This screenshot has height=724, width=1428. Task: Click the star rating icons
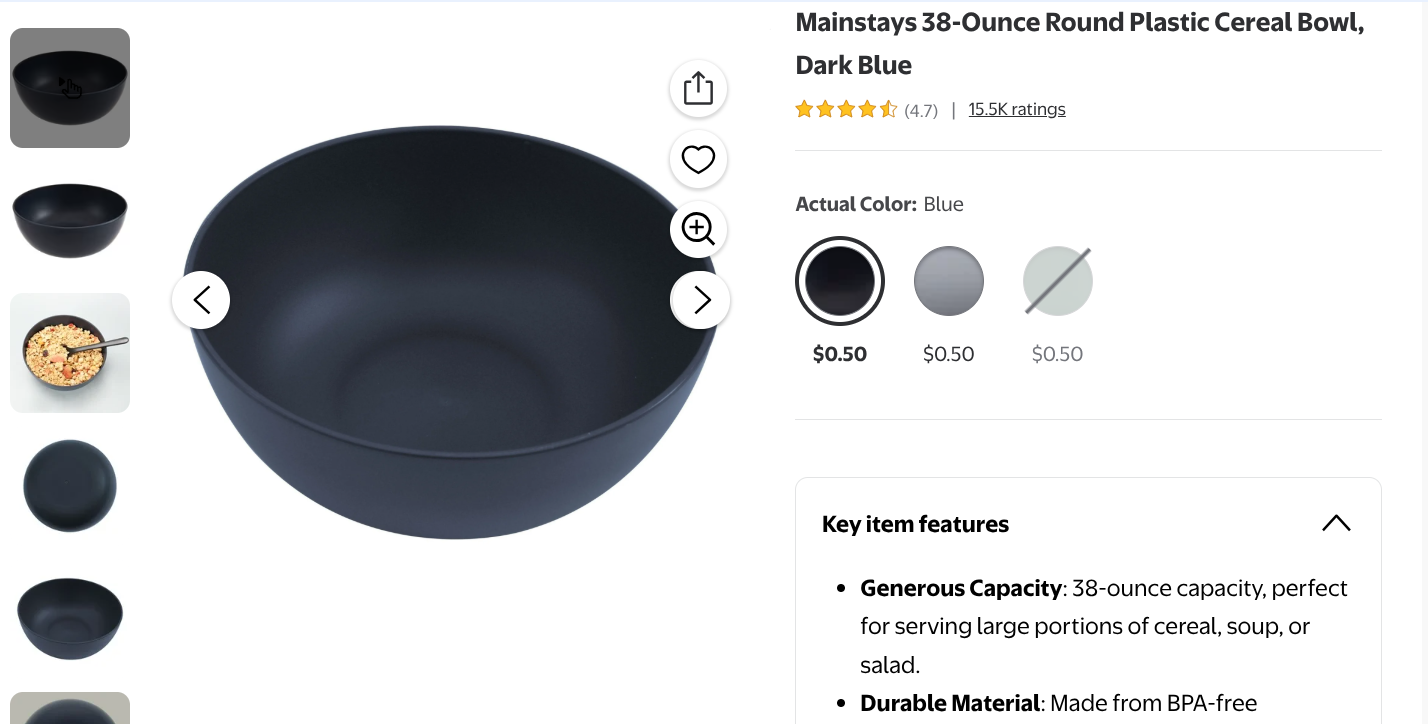pos(846,110)
